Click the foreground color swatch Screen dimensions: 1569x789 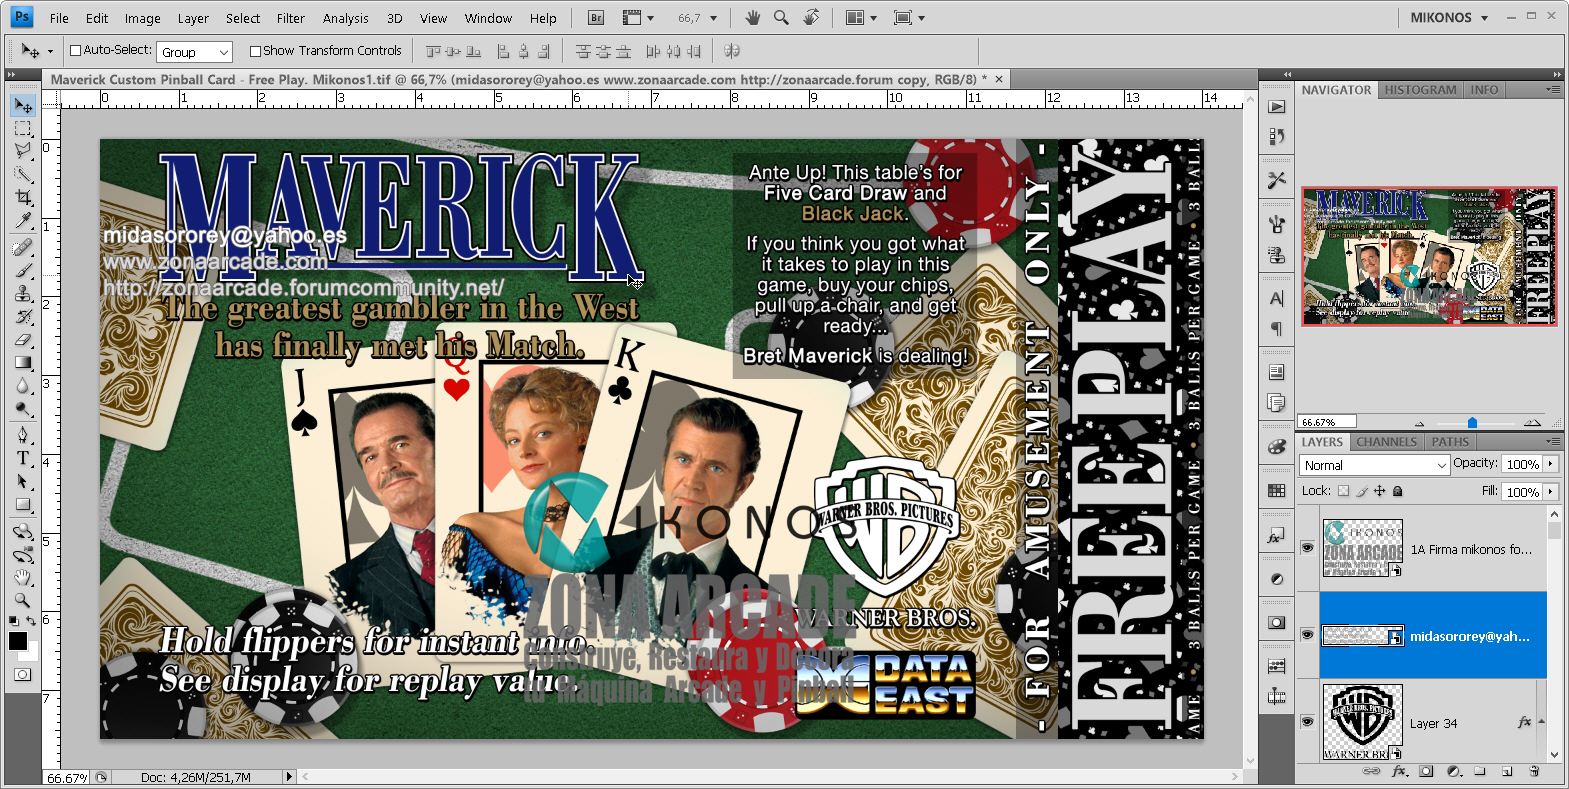18,641
